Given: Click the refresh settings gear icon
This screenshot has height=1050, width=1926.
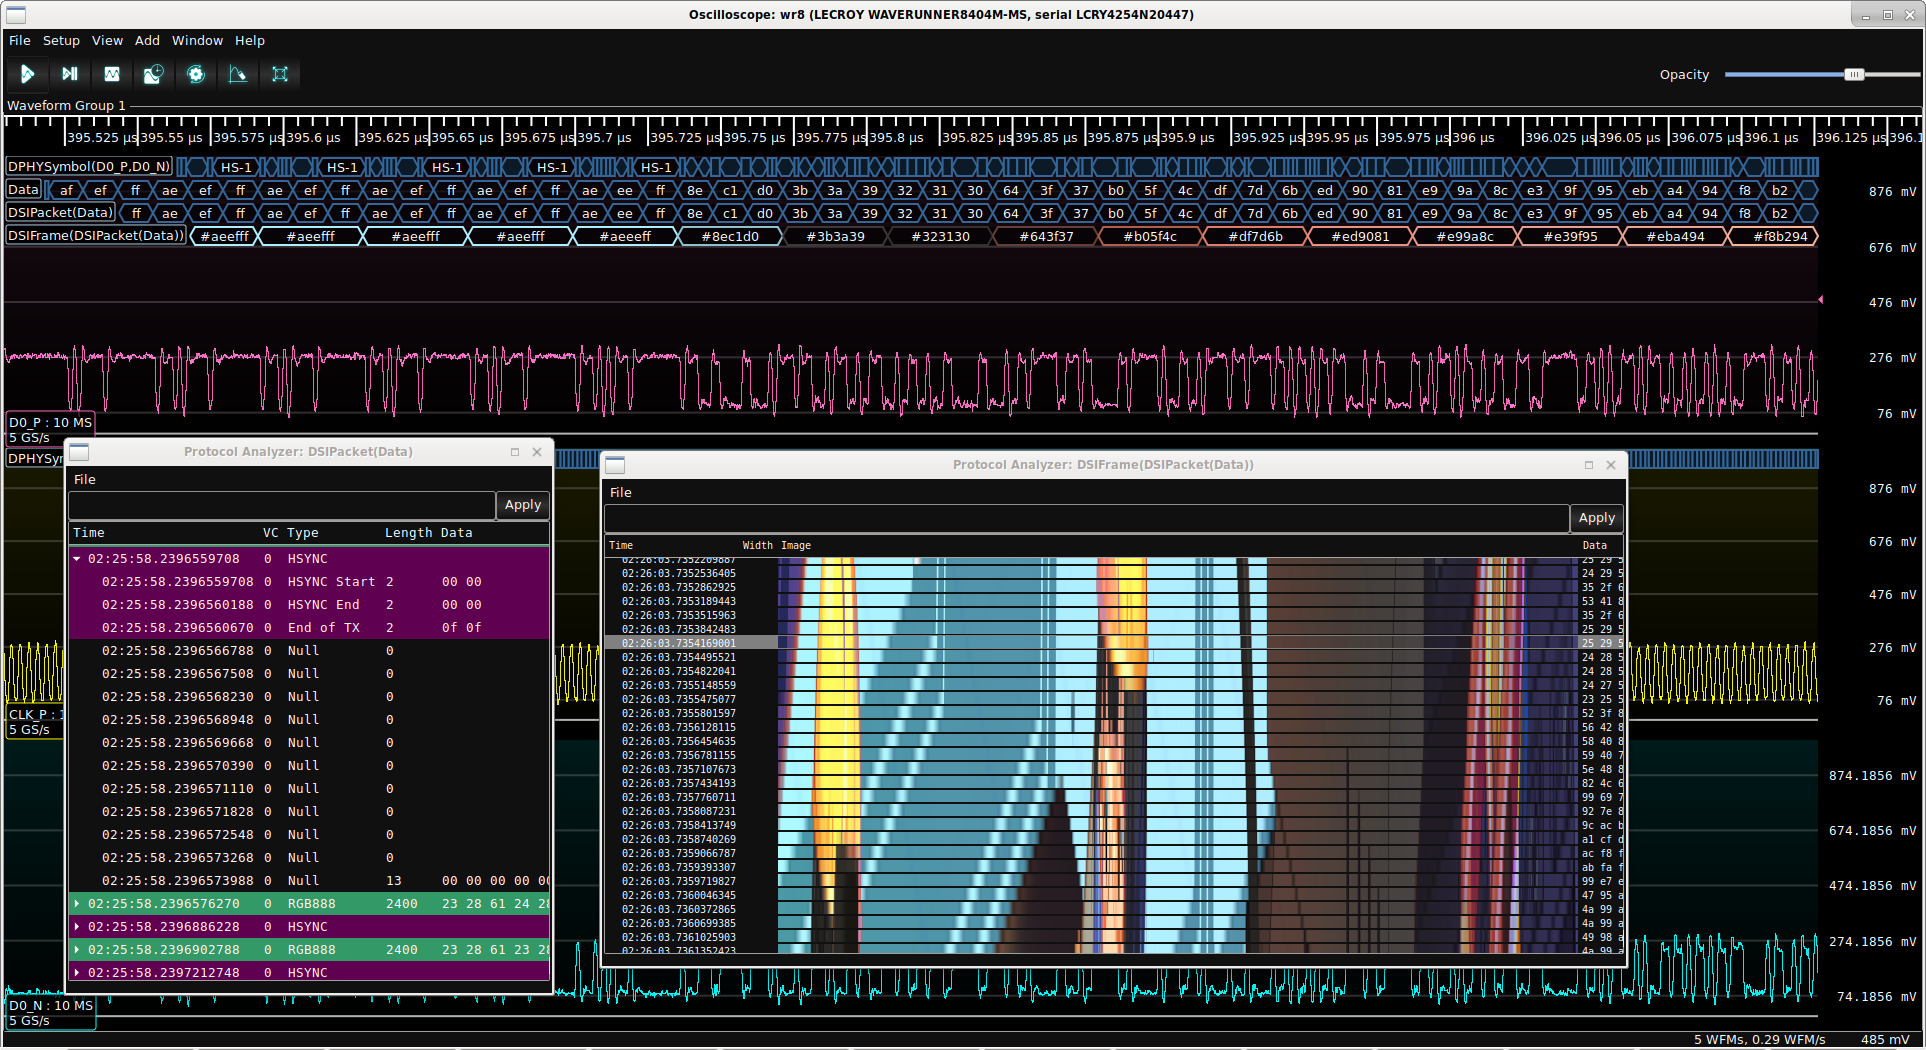Looking at the screenshot, I should pyautogui.click(x=196, y=74).
